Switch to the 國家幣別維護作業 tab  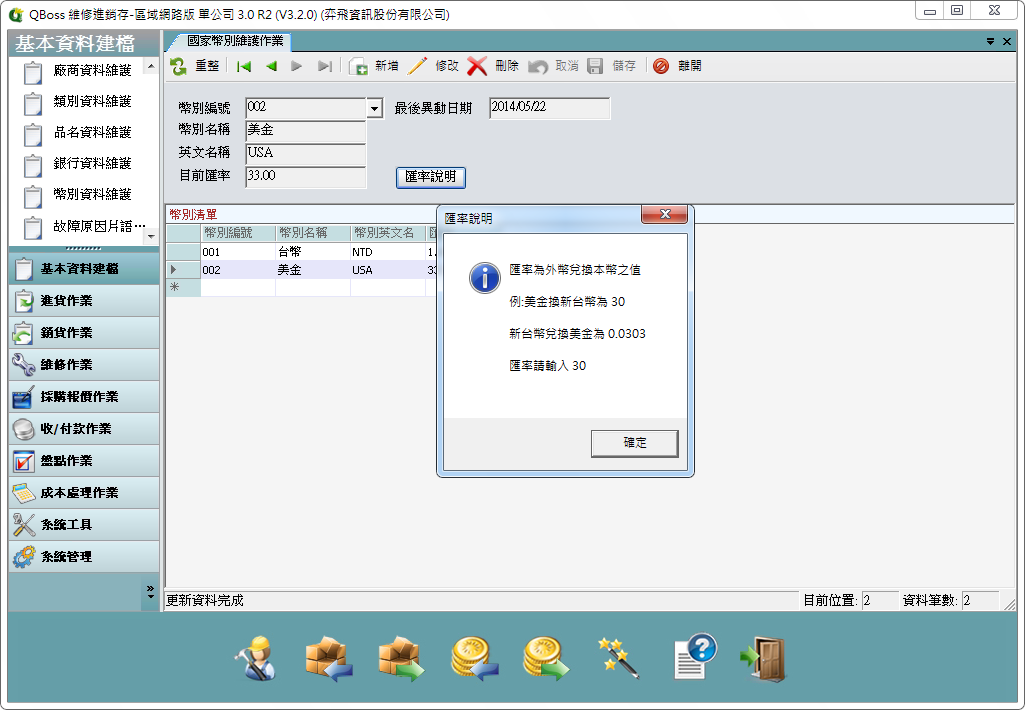pos(234,41)
